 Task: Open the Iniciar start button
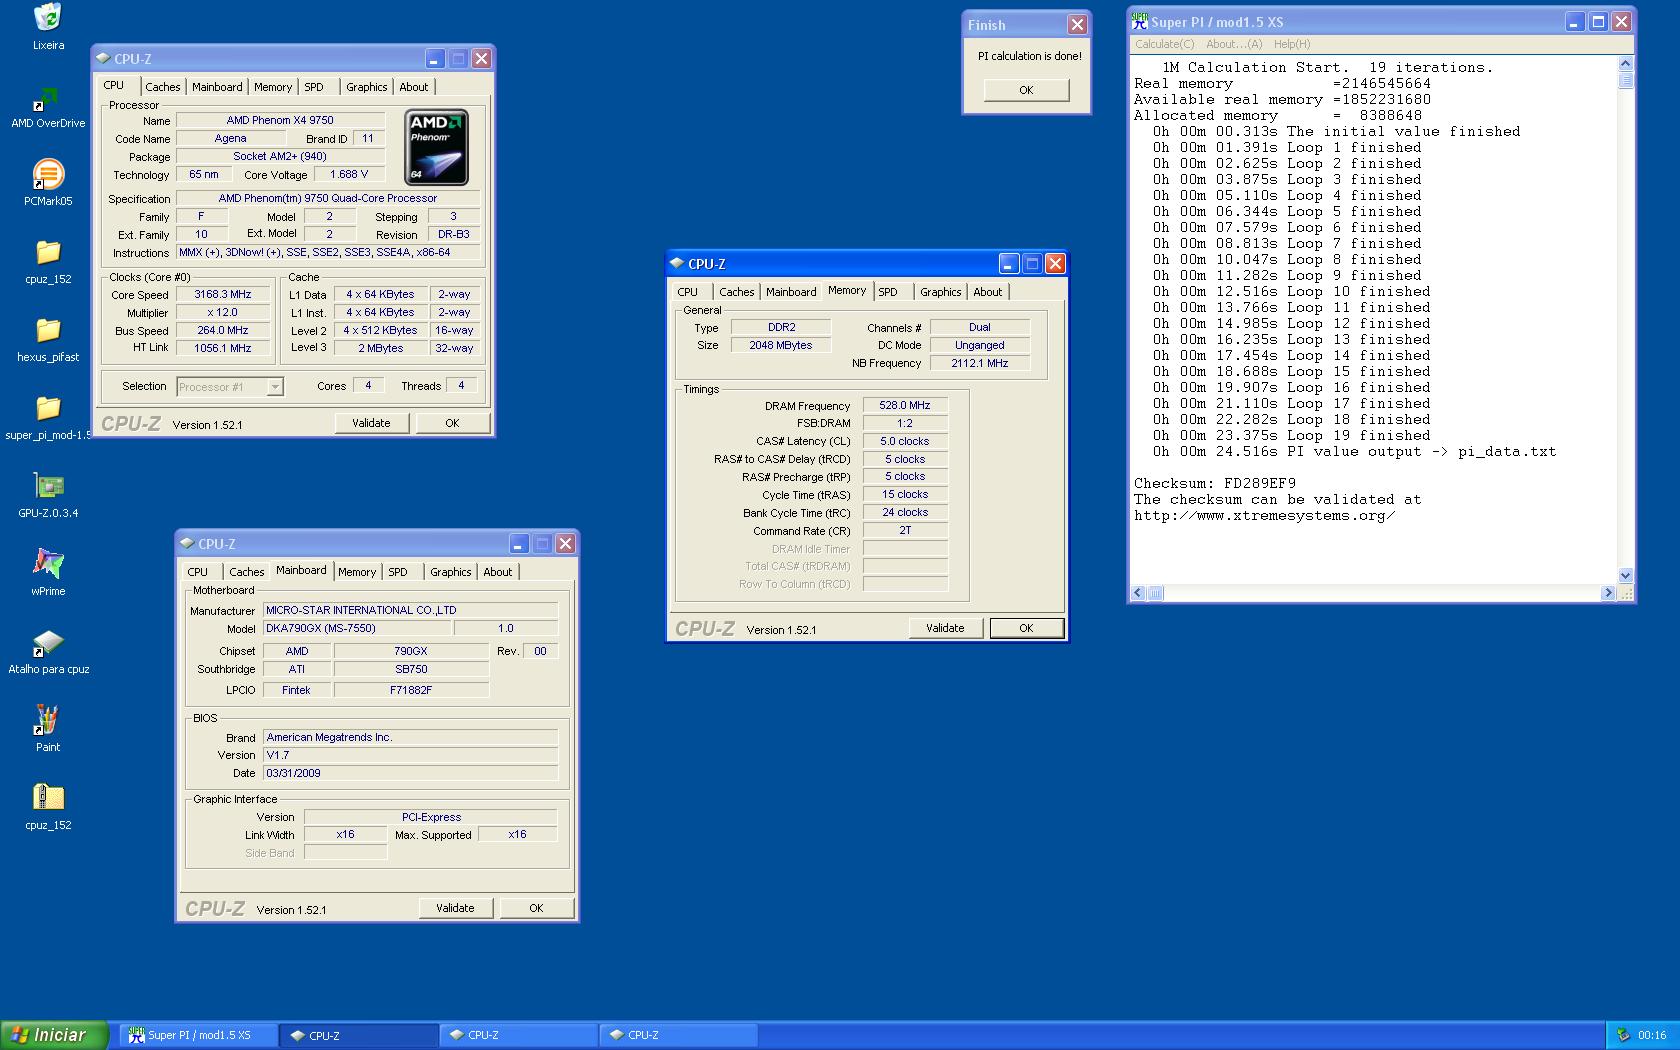coord(54,1035)
